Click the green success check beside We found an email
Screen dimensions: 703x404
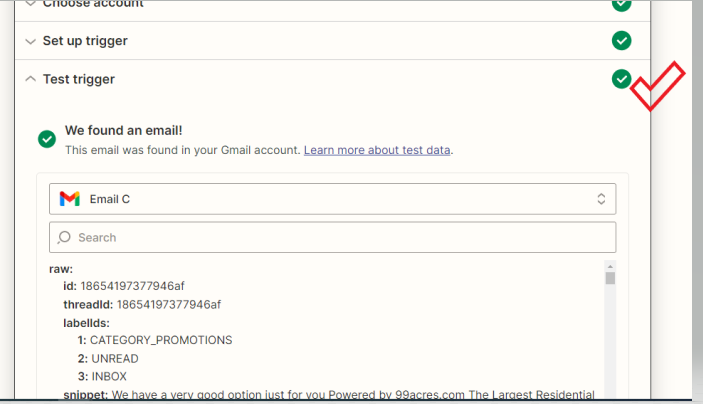(47, 139)
